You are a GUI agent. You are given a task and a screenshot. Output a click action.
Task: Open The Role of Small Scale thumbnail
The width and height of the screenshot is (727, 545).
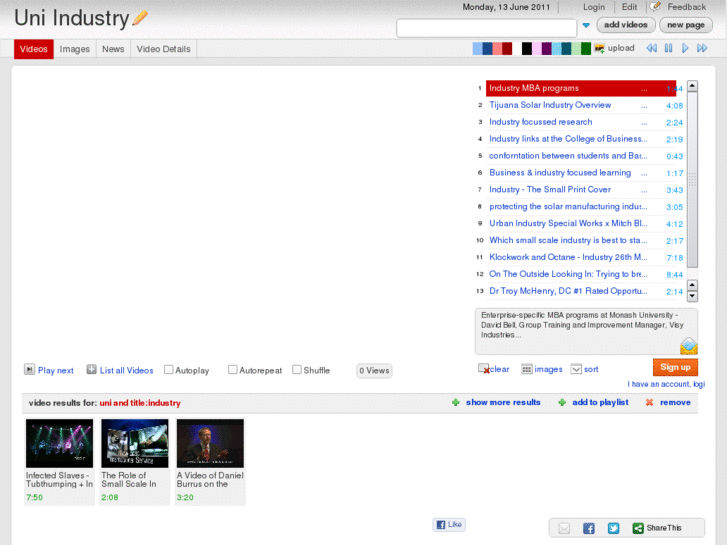(135, 443)
